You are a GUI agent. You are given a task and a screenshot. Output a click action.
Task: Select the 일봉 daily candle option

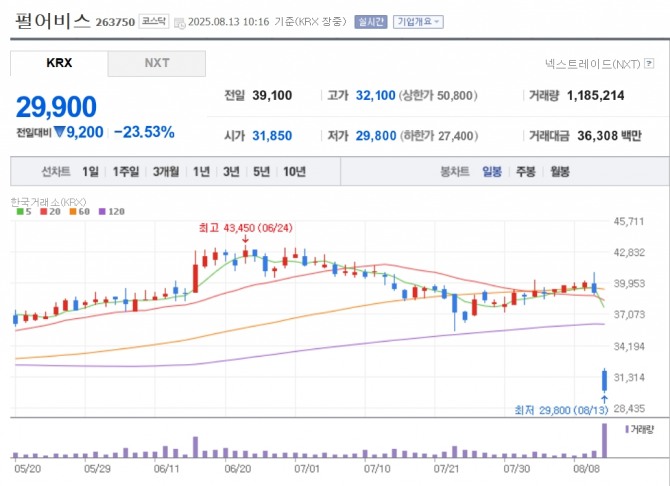click(x=491, y=172)
